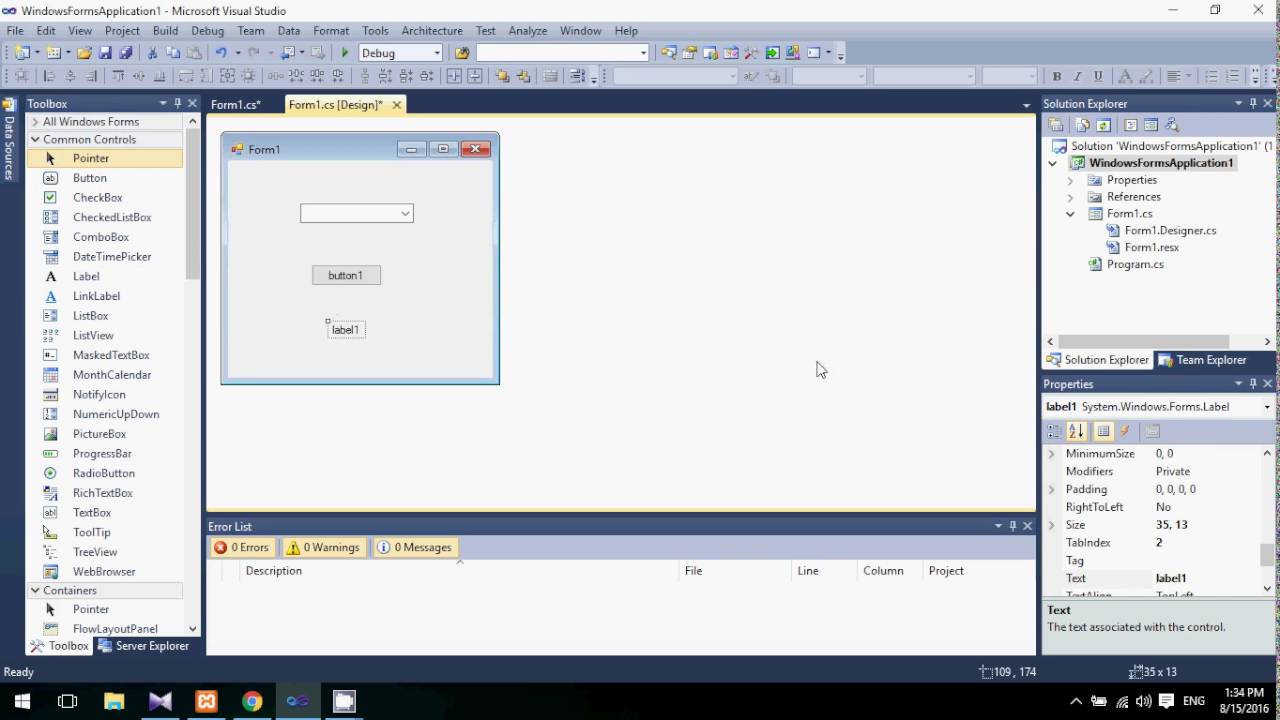
Task: Collapse the Common Controls toolbox group
Action: click(x=35, y=140)
